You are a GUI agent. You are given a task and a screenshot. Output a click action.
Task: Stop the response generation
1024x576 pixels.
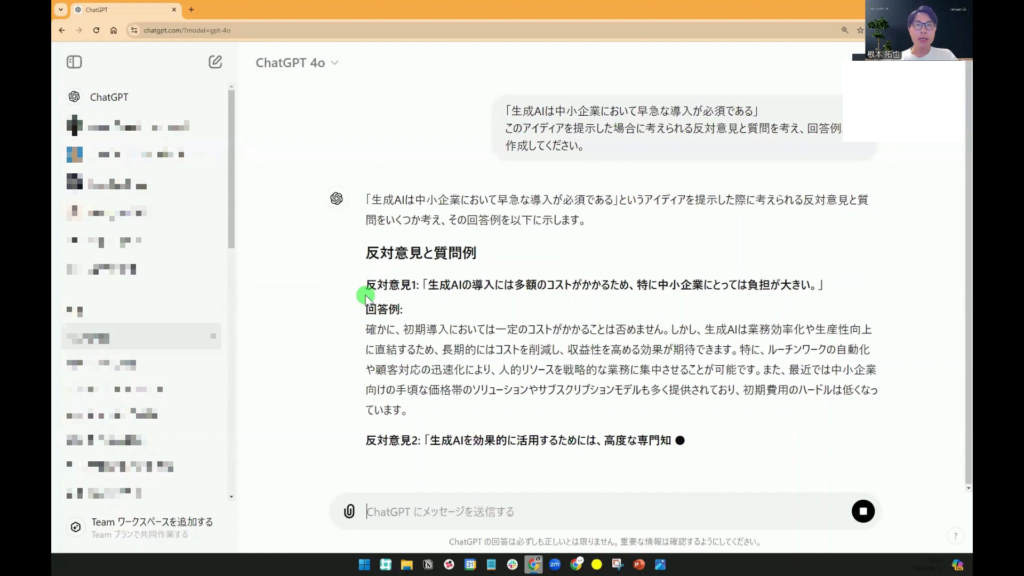(862, 511)
